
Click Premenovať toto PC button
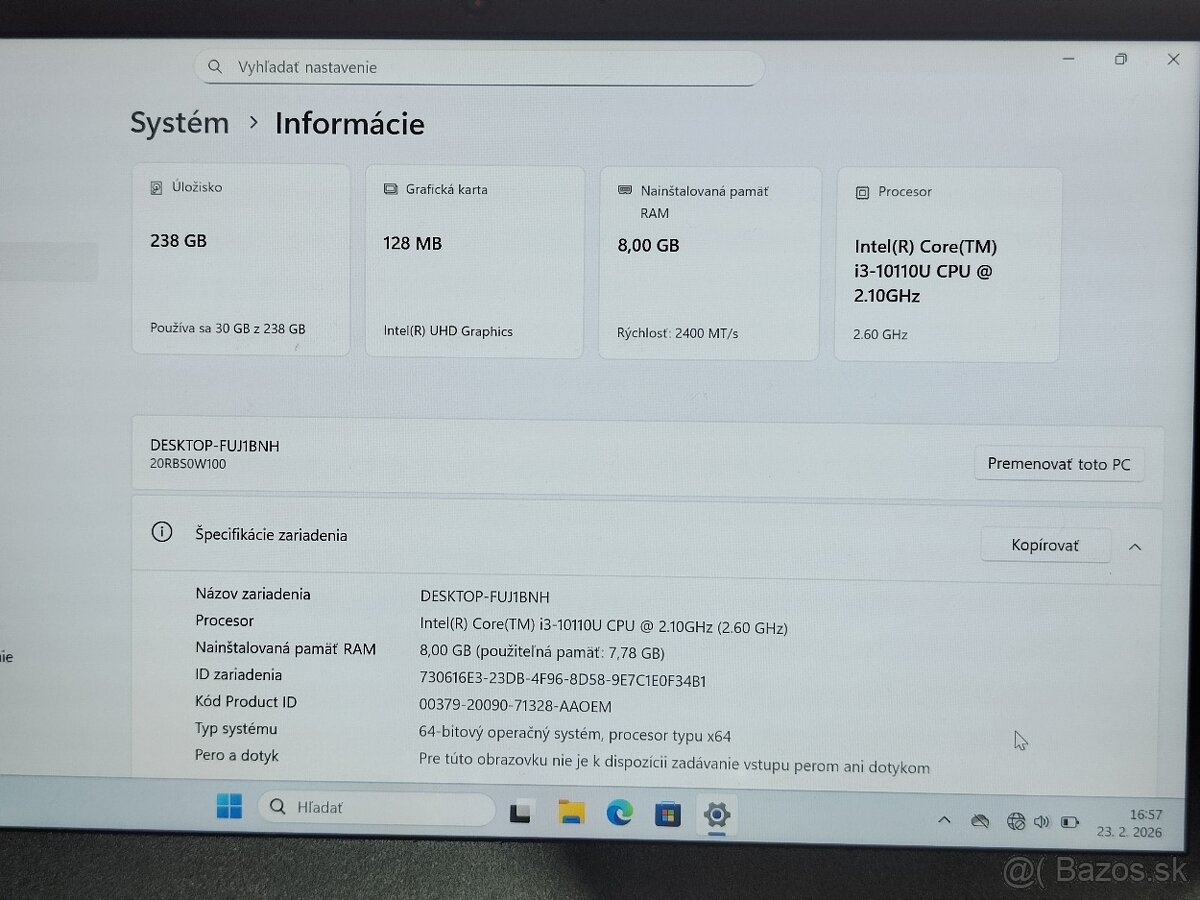(1060, 463)
